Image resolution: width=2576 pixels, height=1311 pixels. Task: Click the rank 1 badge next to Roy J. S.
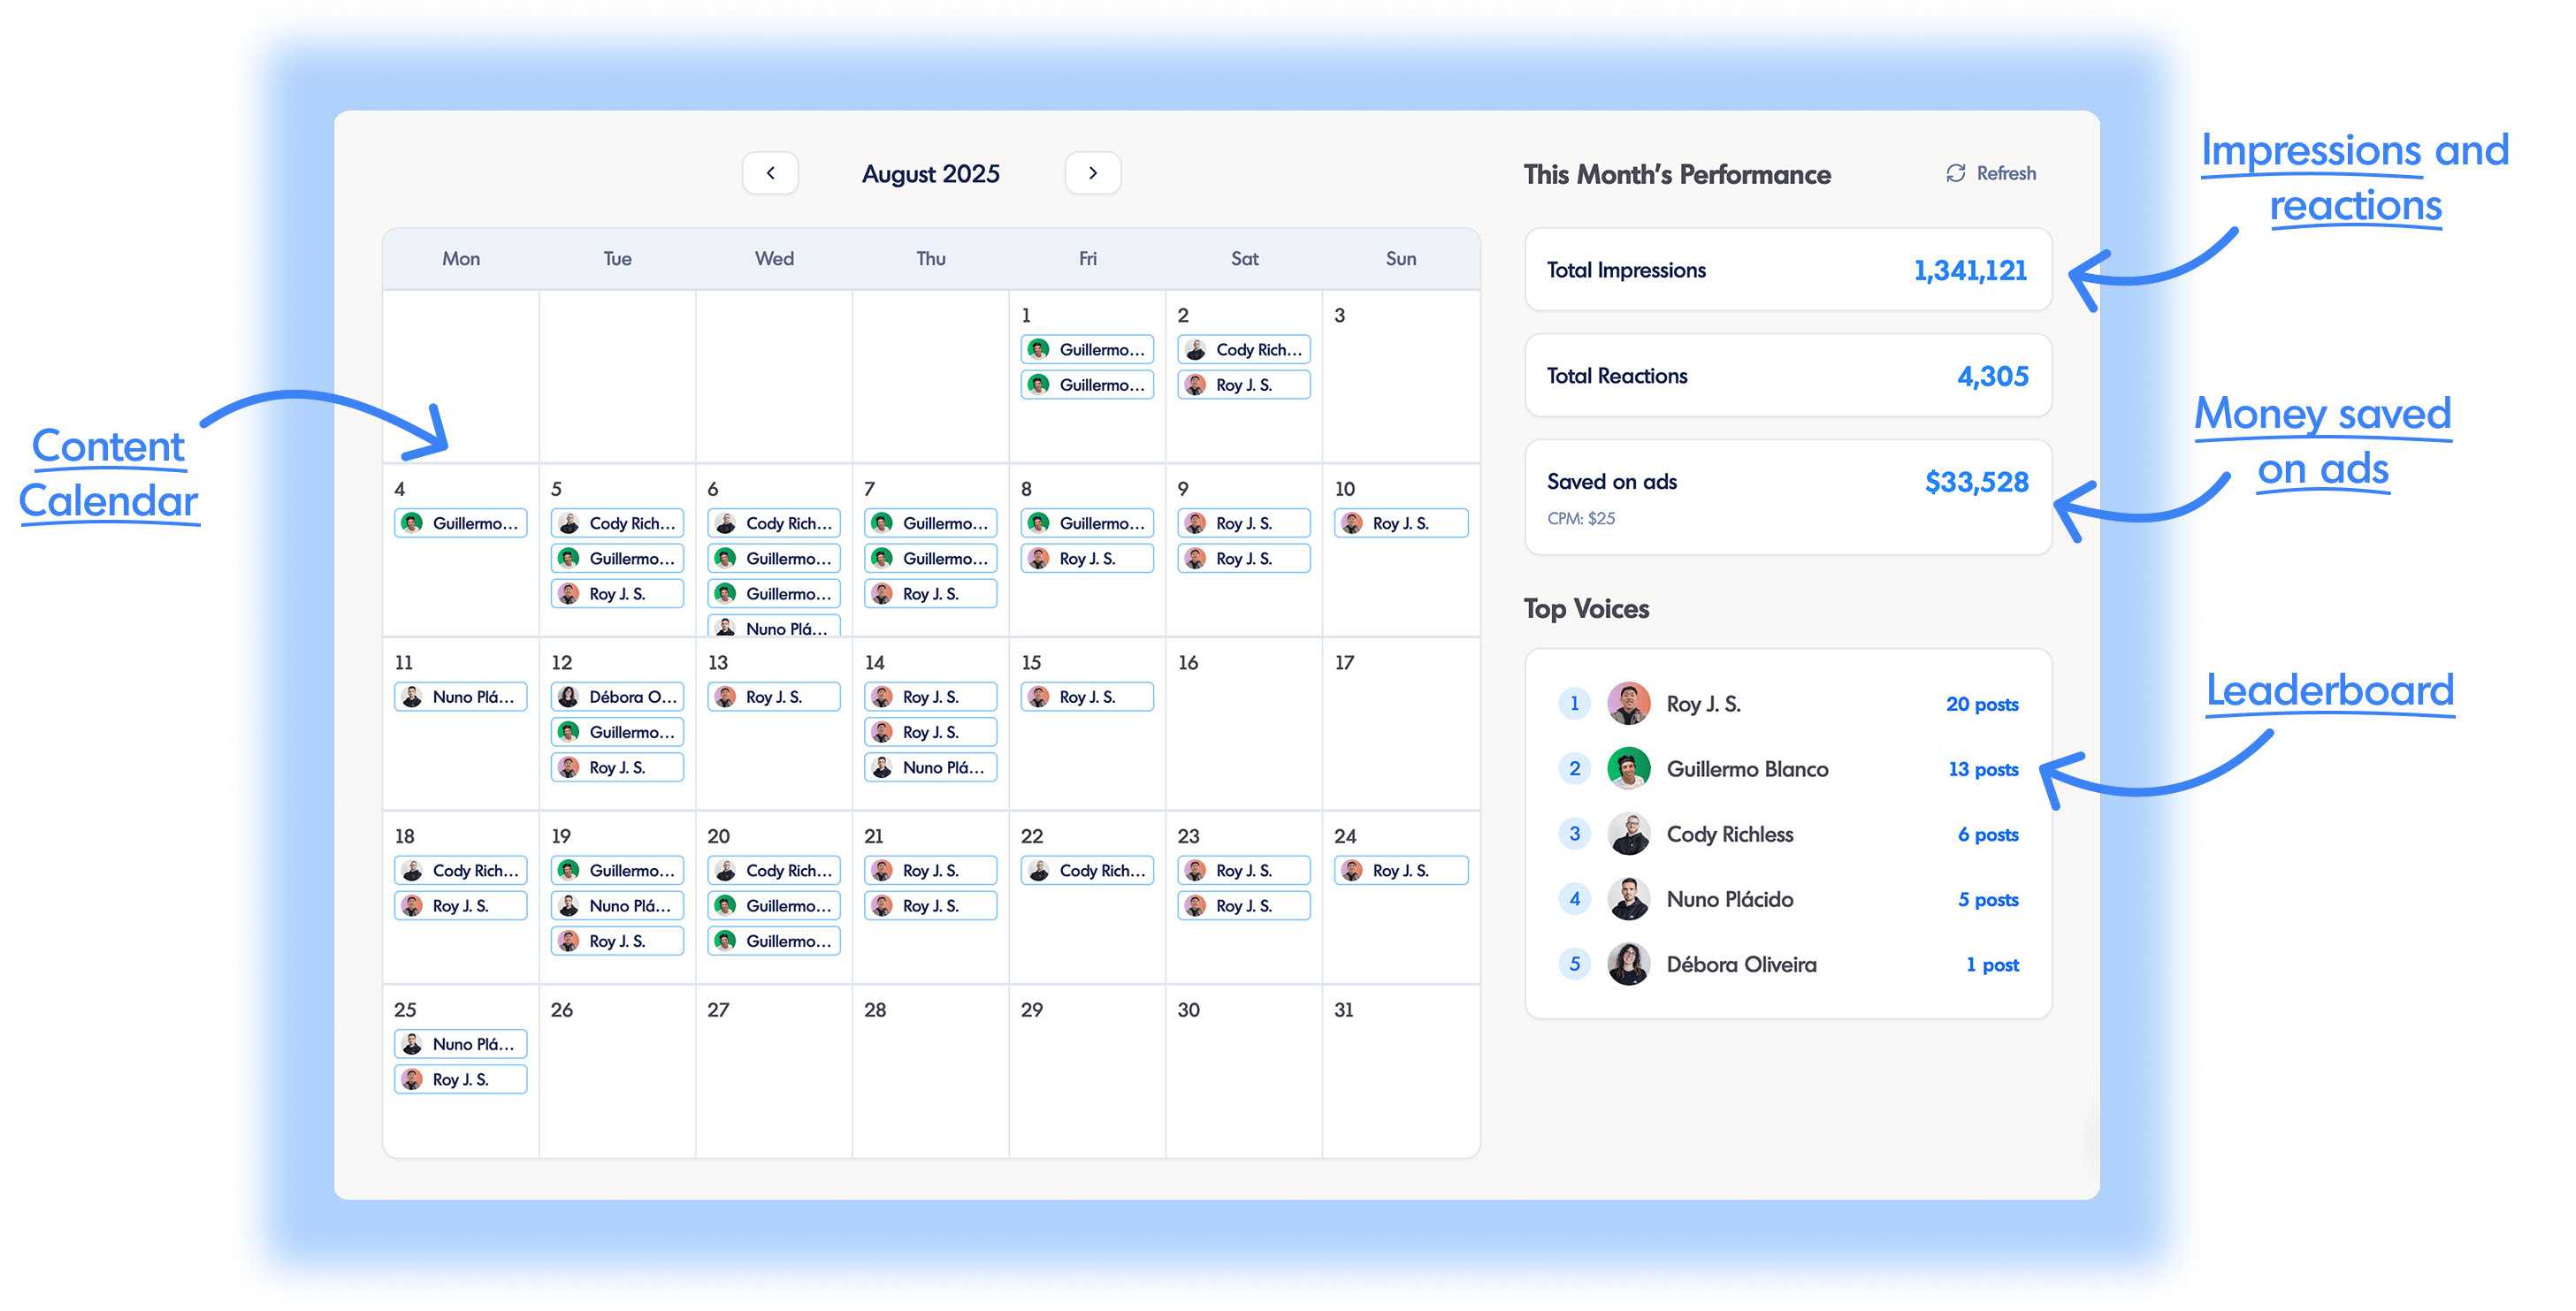[x=1574, y=703]
